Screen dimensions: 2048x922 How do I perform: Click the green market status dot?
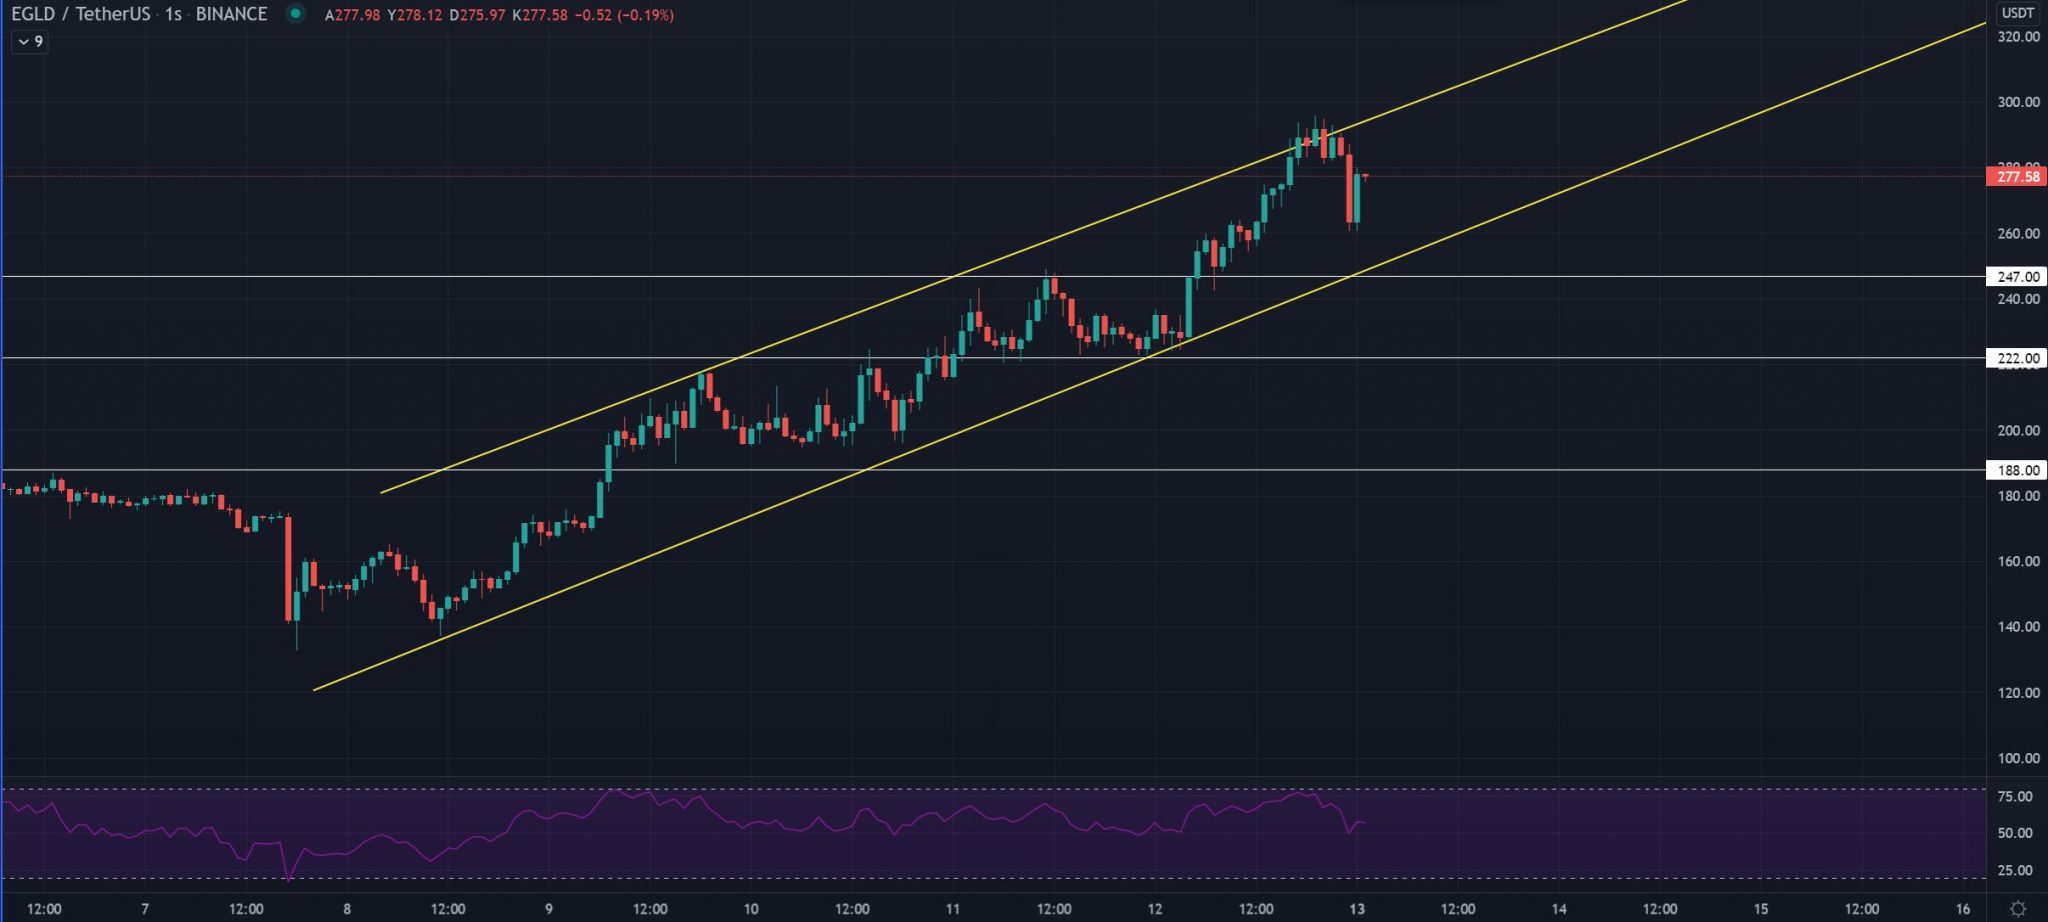(x=295, y=14)
